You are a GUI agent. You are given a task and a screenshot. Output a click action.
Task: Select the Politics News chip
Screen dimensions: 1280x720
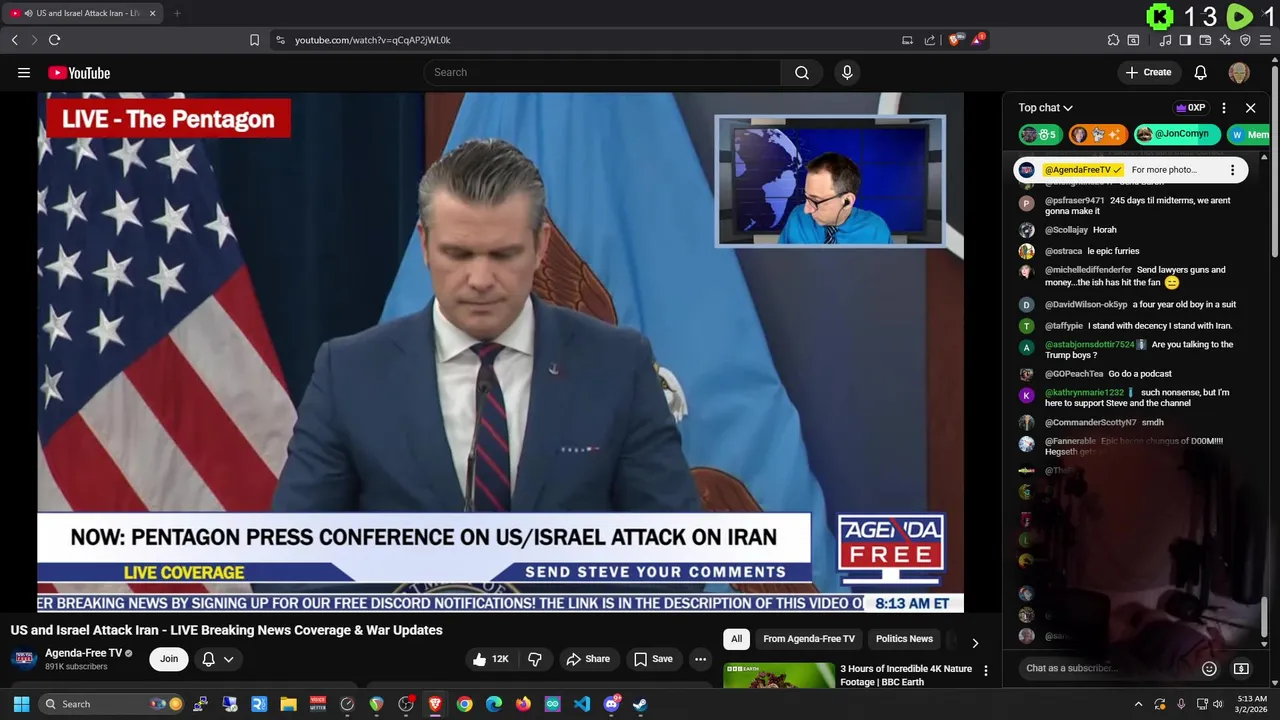pos(904,639)
